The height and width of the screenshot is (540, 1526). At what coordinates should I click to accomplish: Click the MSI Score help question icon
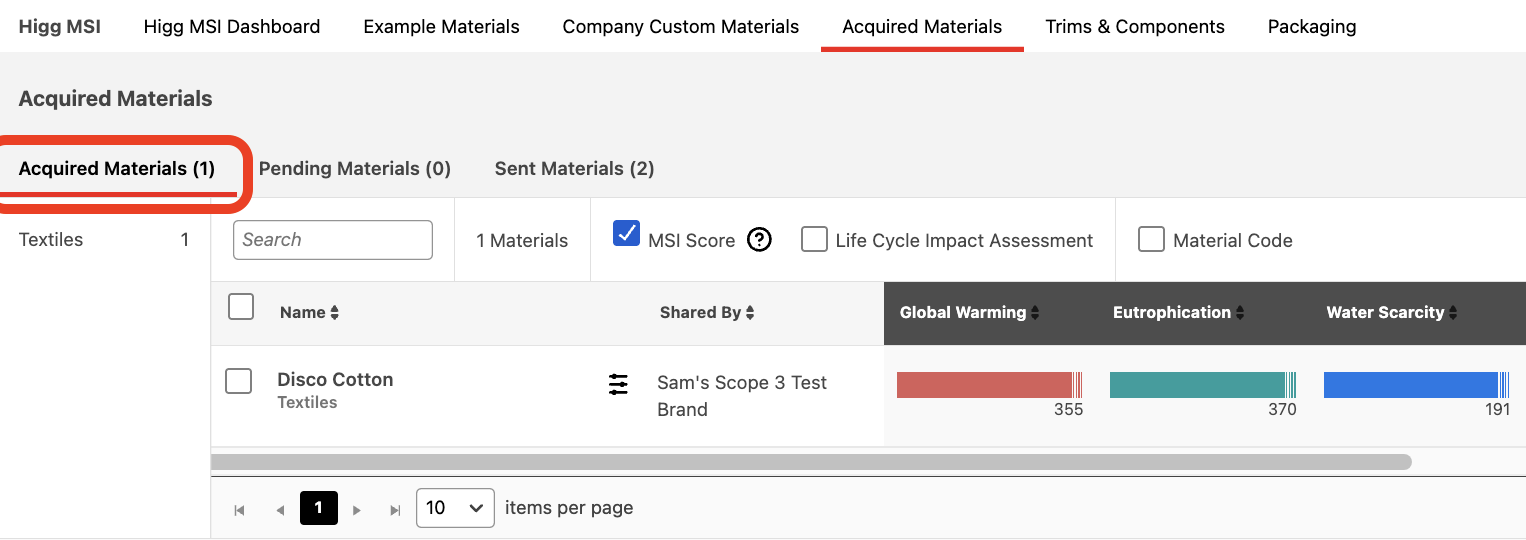pyautogui.click(x=760, y=240)
